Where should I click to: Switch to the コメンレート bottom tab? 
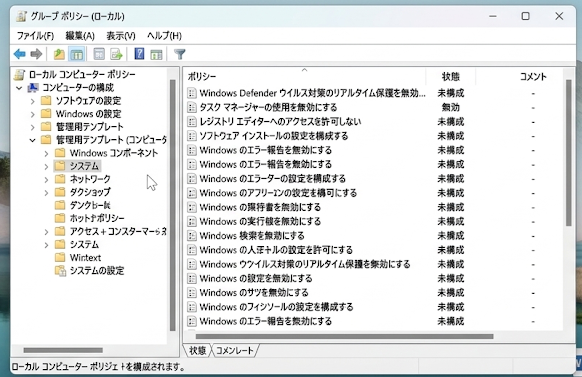pyautogui.click(x=235, y=350)
